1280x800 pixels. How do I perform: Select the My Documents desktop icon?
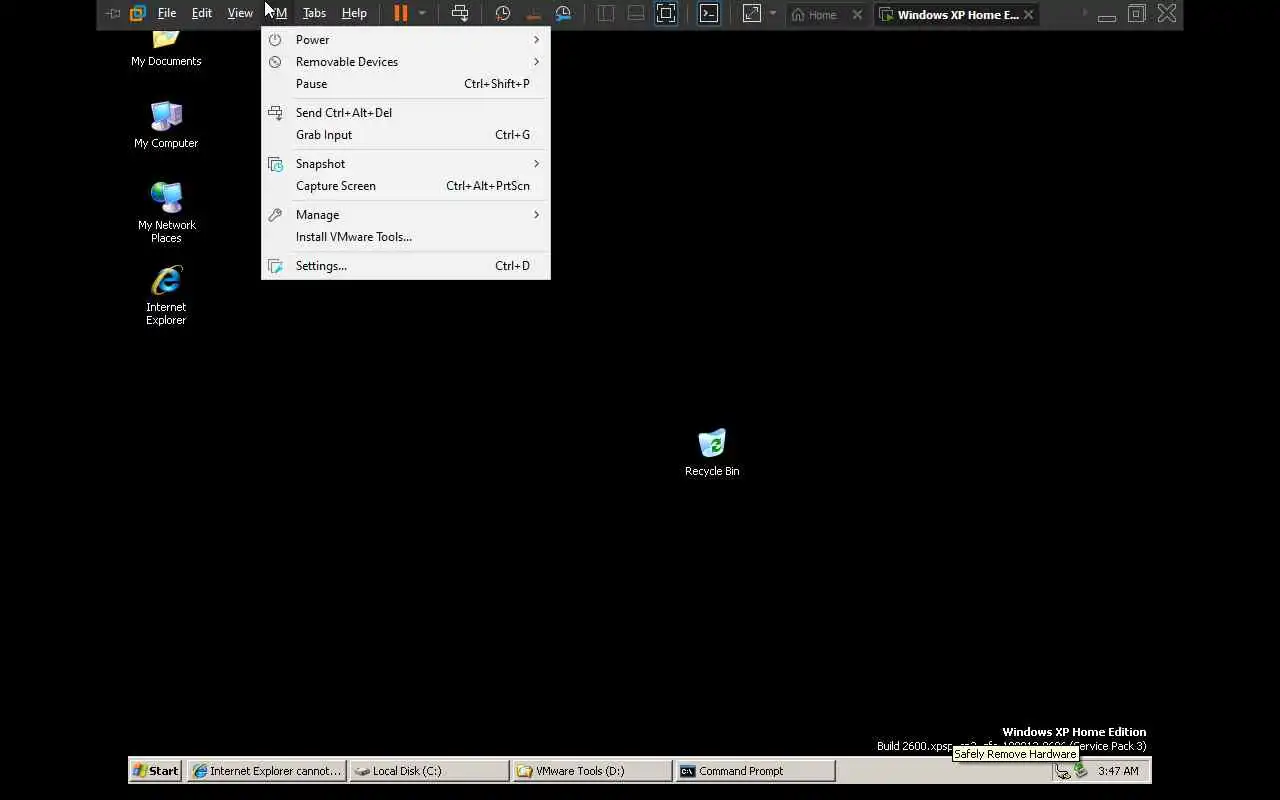pos(166,48)
